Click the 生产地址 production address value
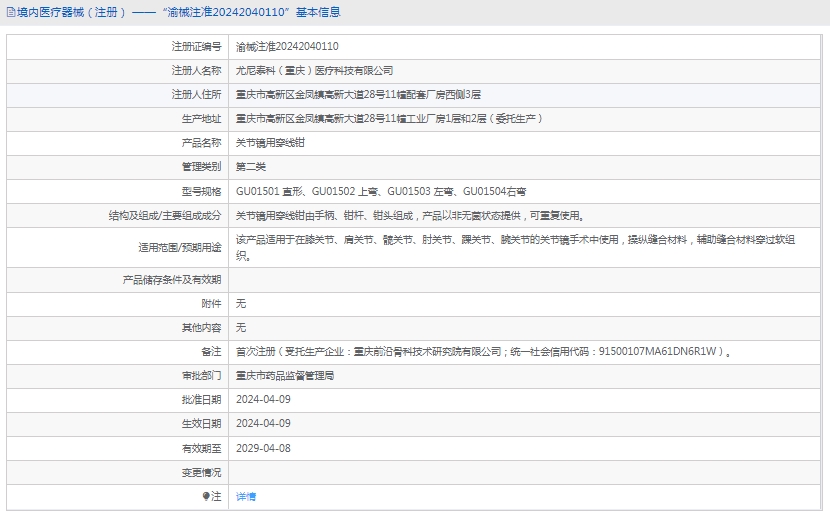Screen dimensions: 830x518 [x=389, y=119]
